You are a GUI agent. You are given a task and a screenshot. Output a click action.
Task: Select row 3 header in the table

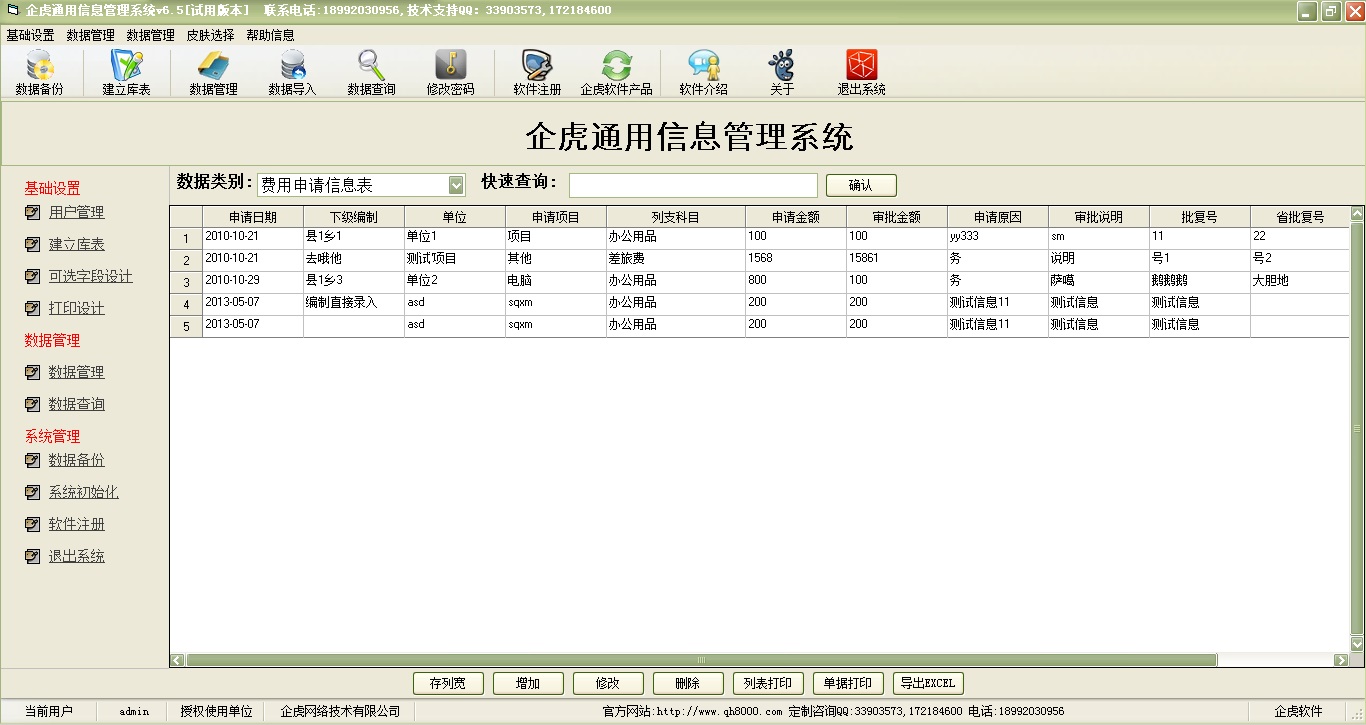tap(186, 282)
